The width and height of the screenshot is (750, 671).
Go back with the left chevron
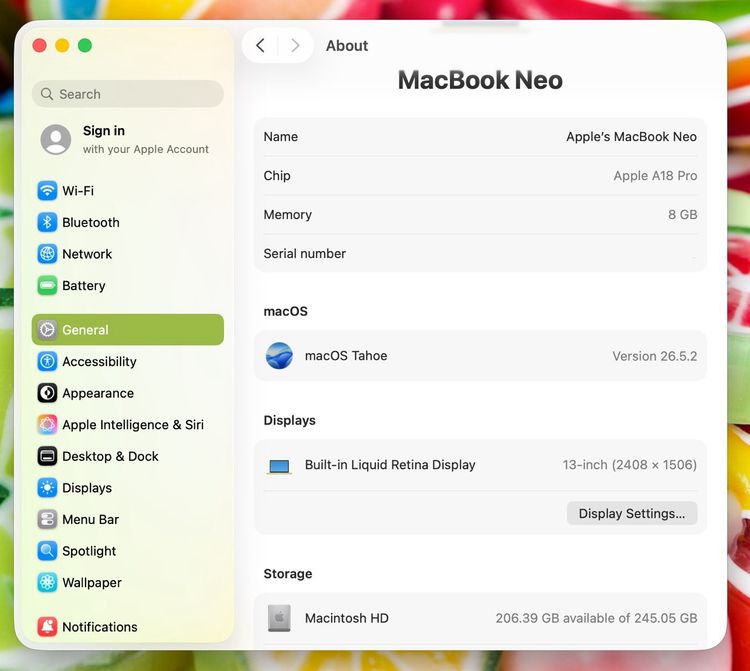[x=260, y=45]
